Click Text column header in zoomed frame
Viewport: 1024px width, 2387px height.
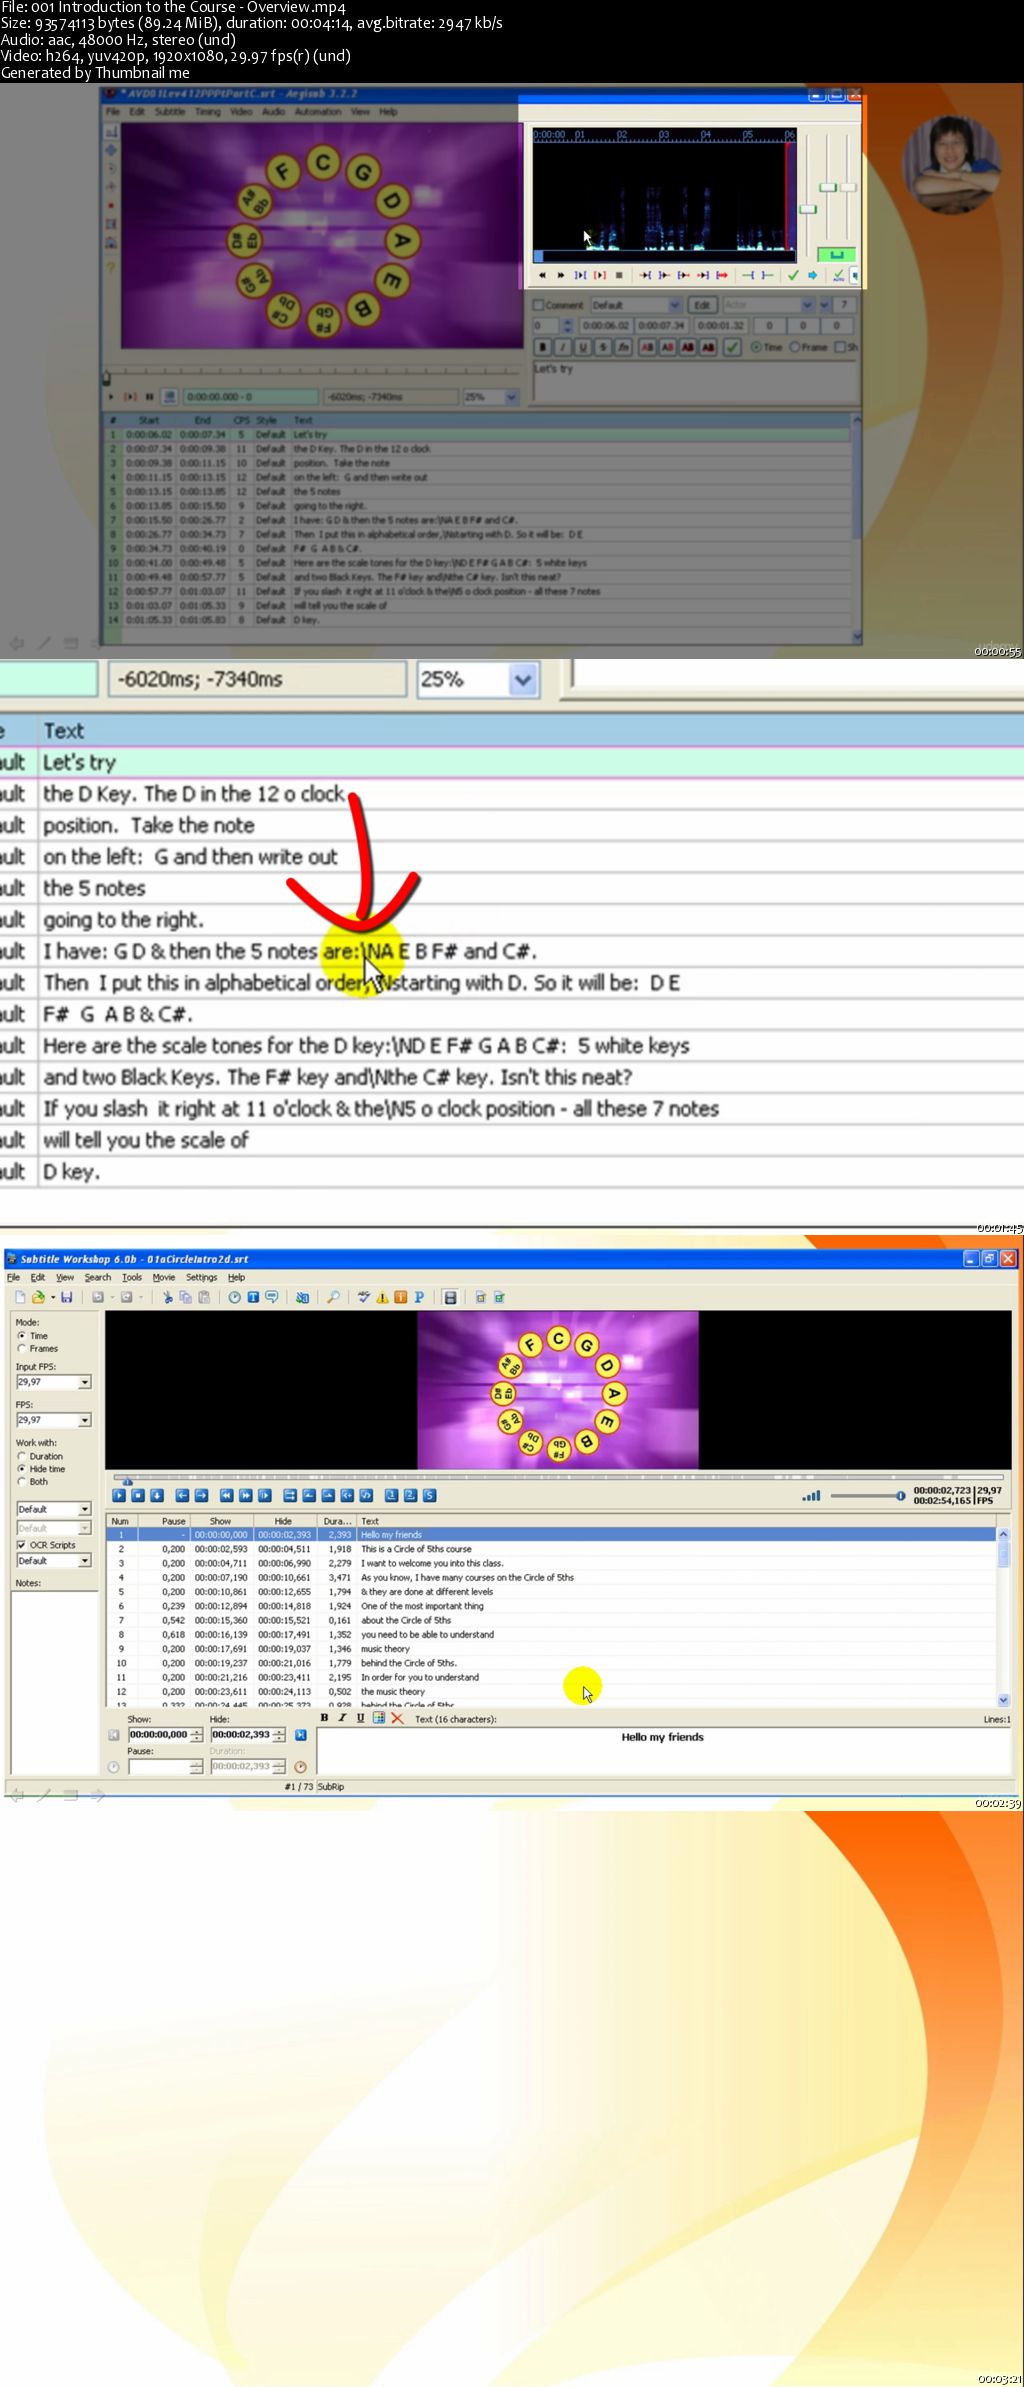63,731
